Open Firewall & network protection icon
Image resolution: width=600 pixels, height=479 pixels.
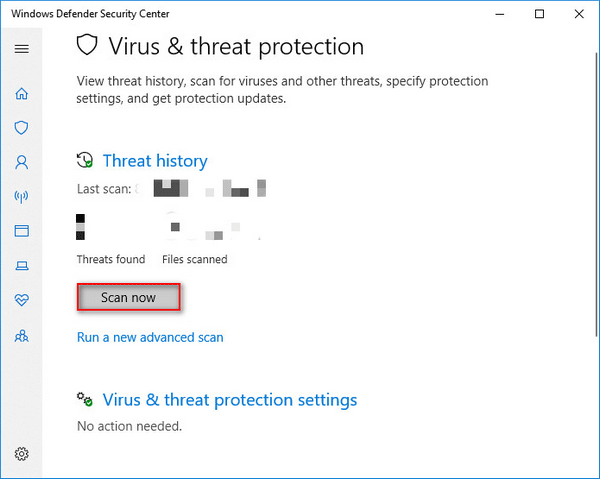click(21, 197)
